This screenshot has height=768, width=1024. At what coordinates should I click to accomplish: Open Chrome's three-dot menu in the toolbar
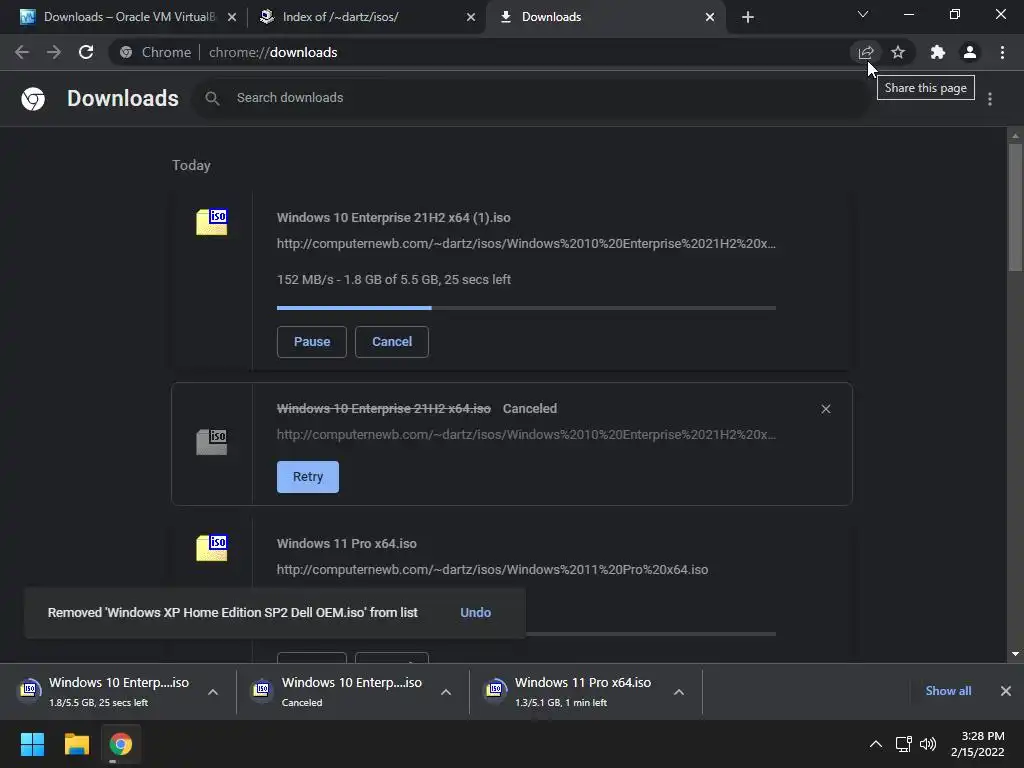tap(1002, 52)
